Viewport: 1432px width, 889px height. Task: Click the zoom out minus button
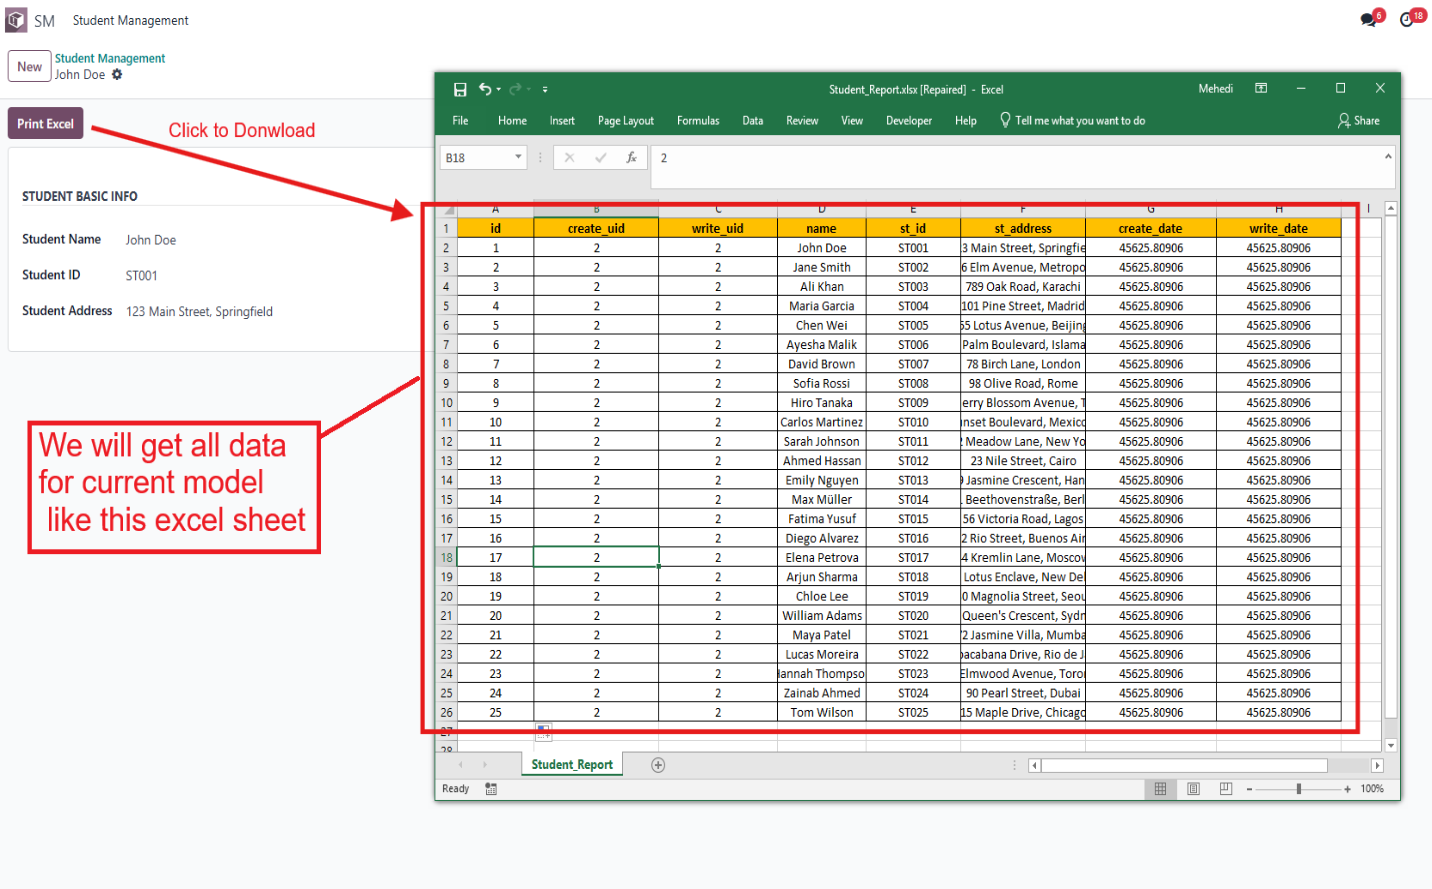point(1249,789)
